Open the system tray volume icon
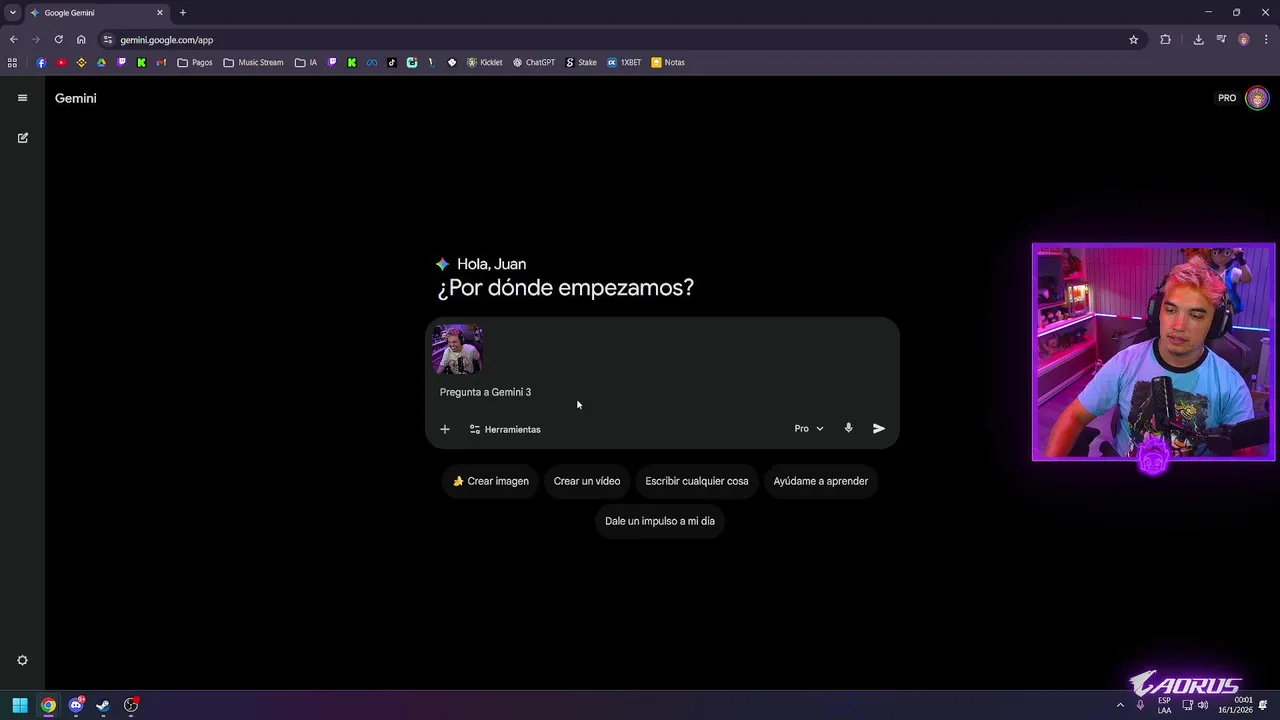The image size is (1280, 720). click(1202, 705)
